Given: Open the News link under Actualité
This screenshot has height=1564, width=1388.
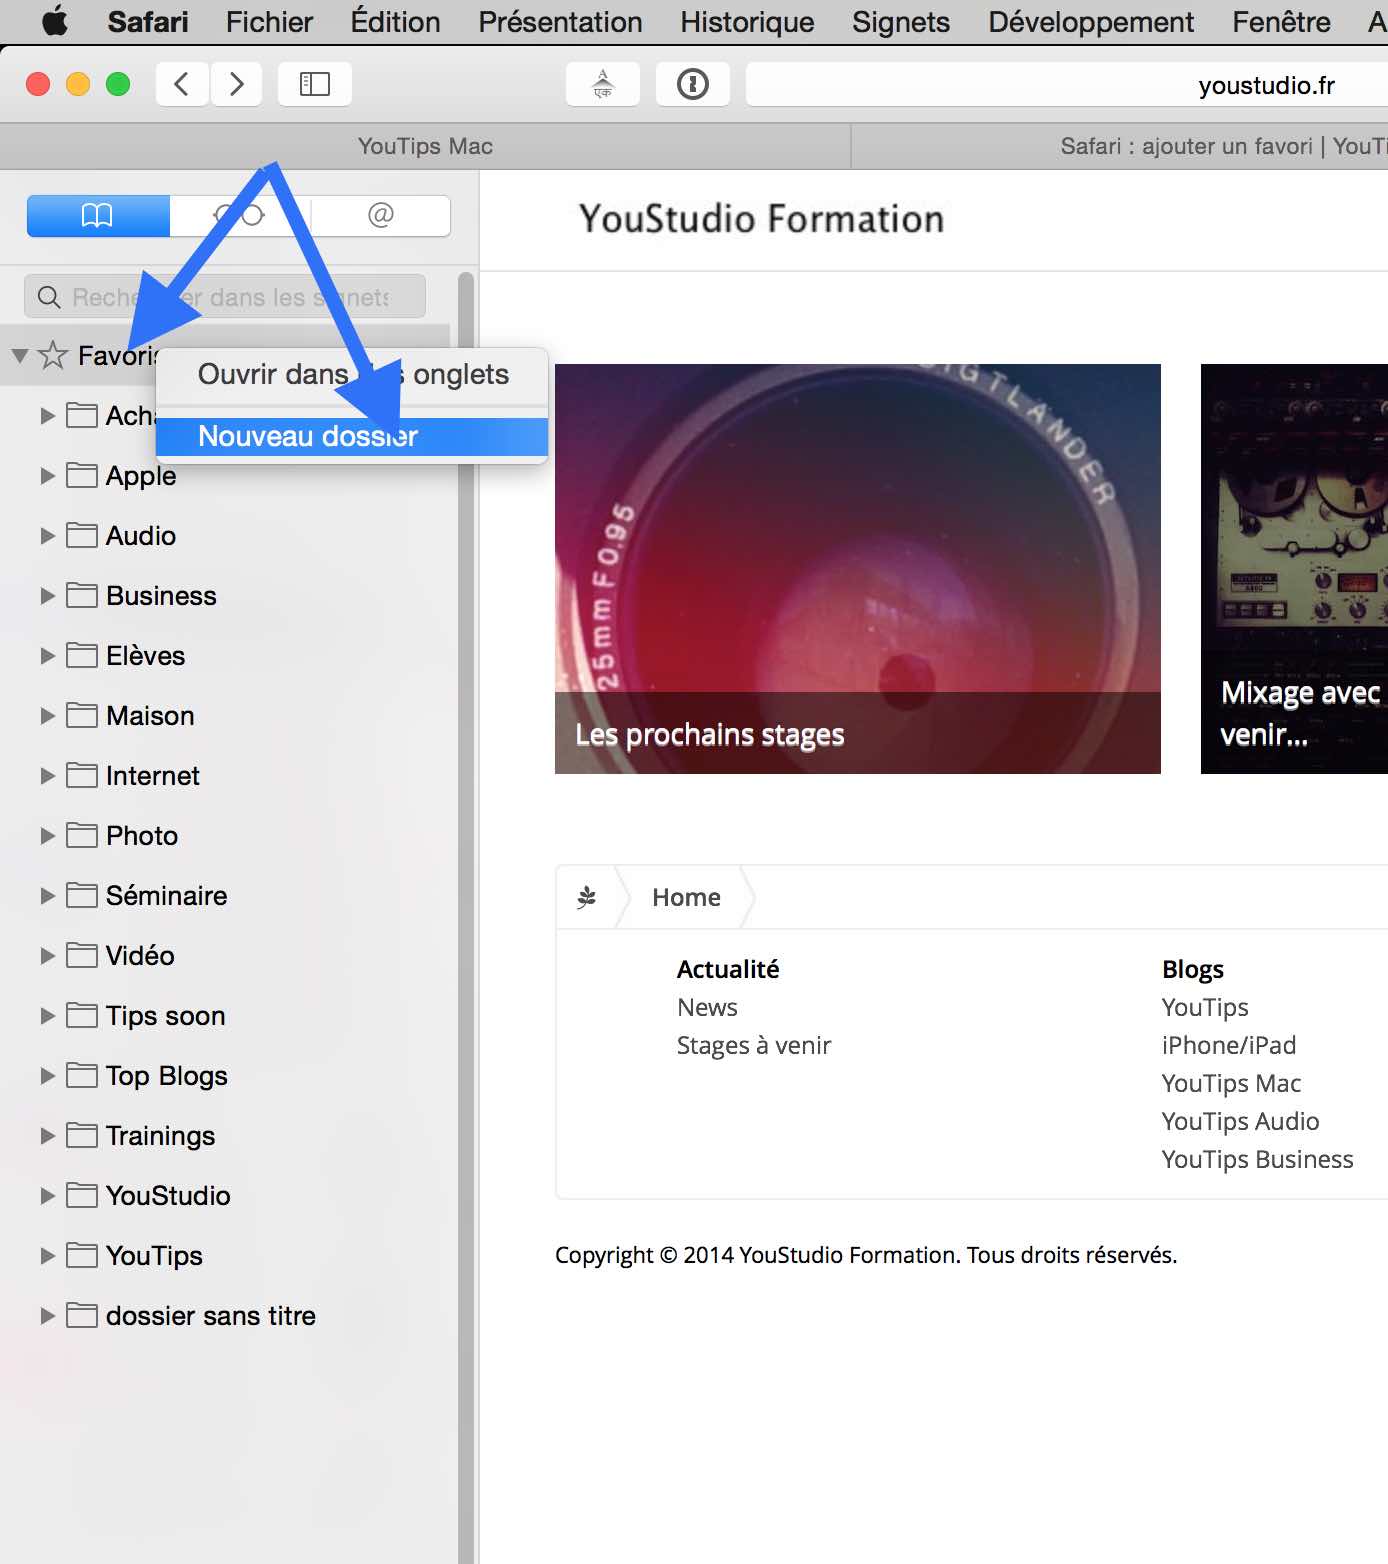Looking at the screenshot, I should click(x=707, y=1007).
